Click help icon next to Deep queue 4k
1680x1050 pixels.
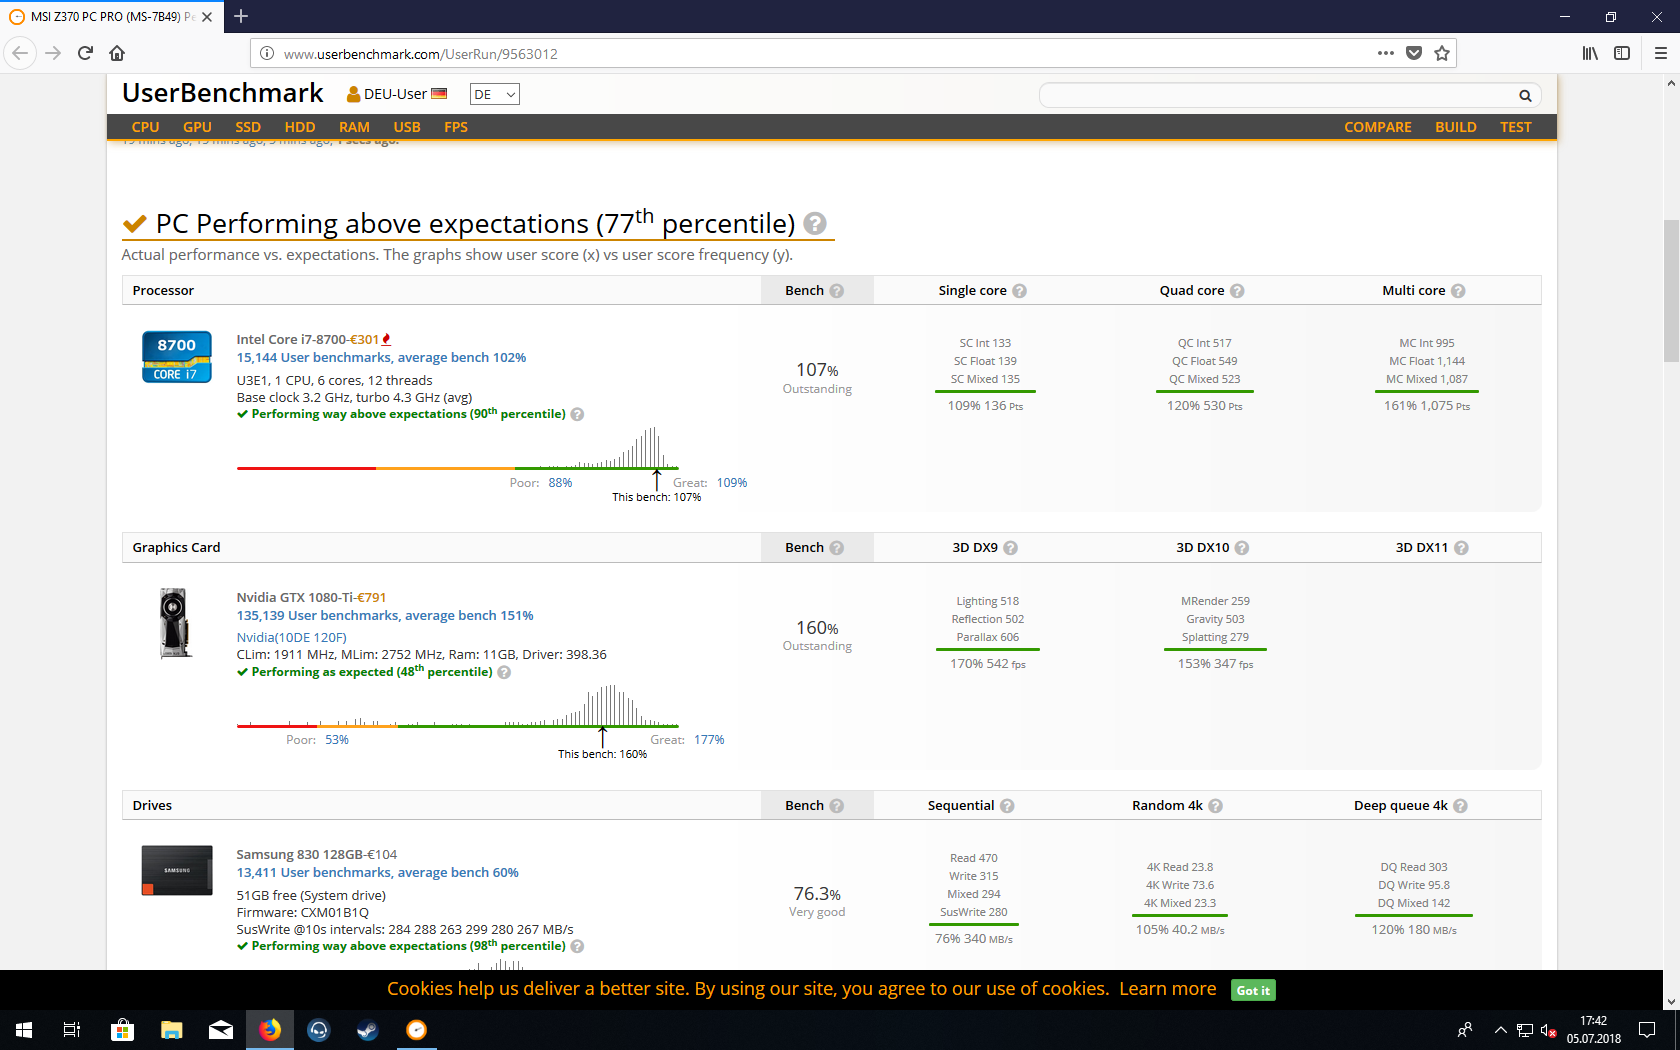pos(1460,806)
